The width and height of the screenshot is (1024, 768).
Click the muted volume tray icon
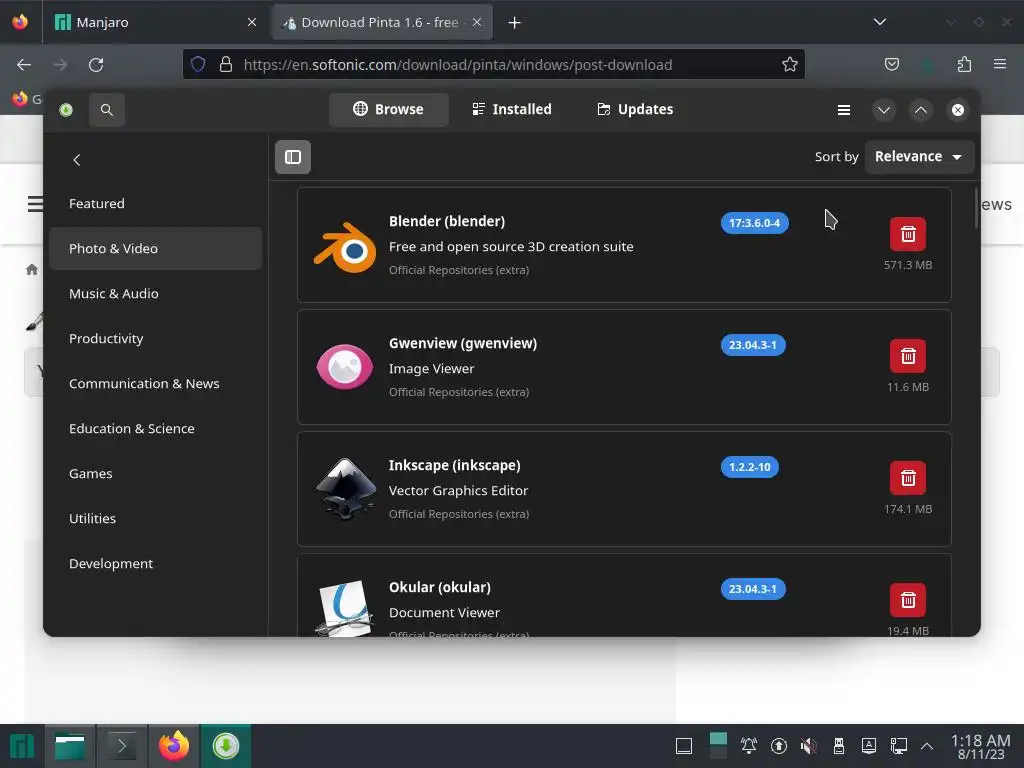808,746
